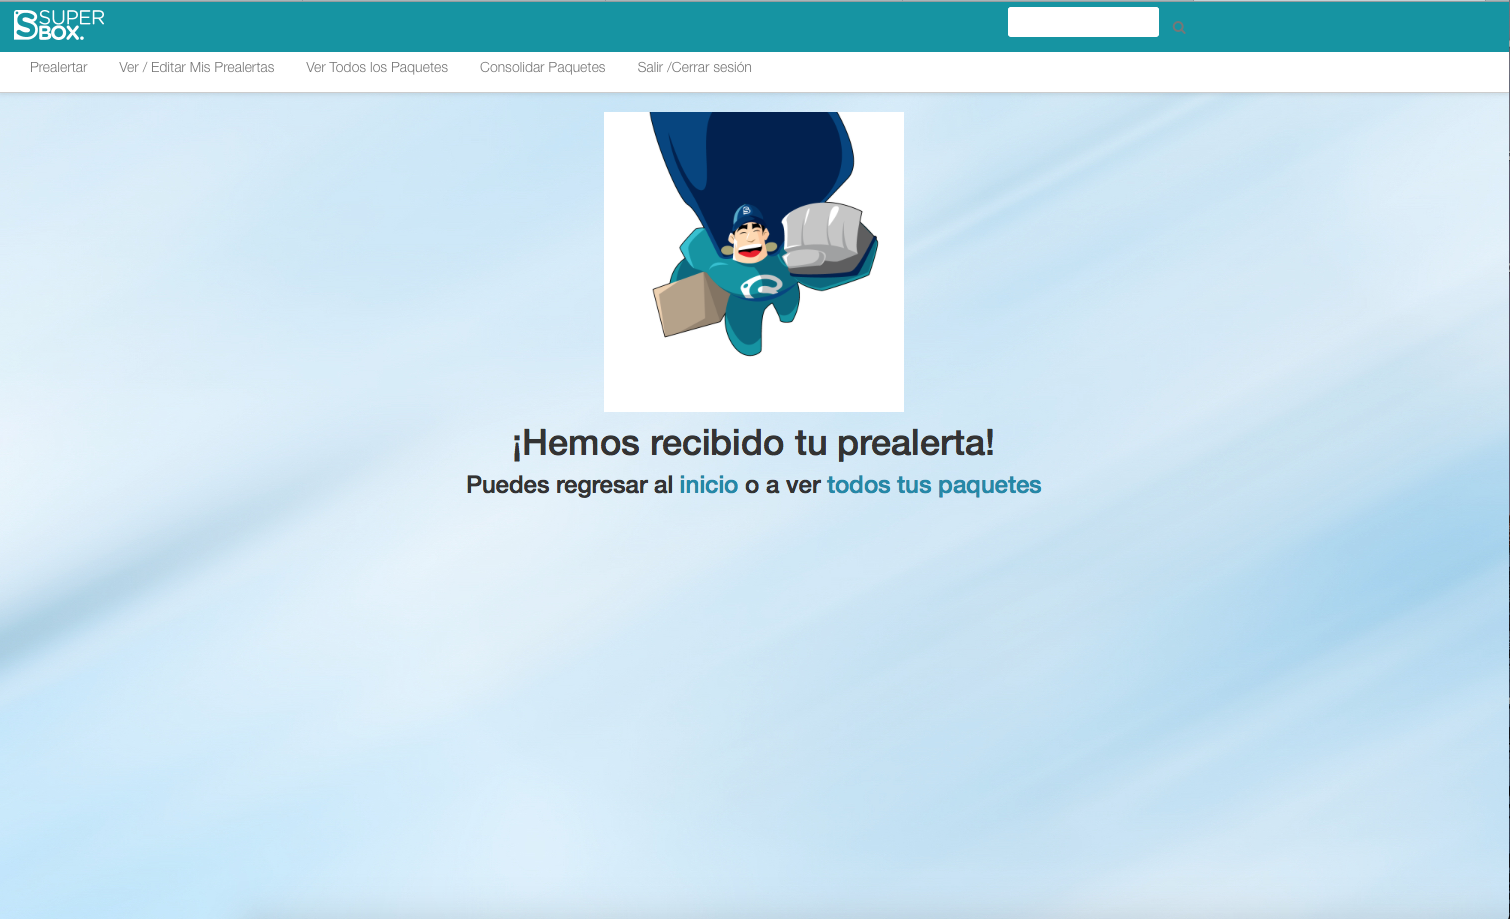
Task: Open Consolidar Paquetes page
Action: click(x=542, y=67)
